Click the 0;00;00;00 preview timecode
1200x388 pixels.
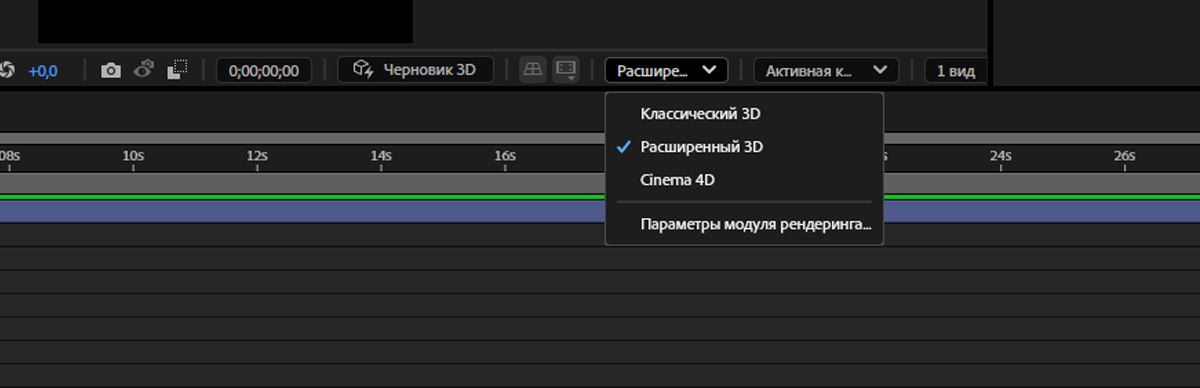pyautogui.click(x=264, y=70)
